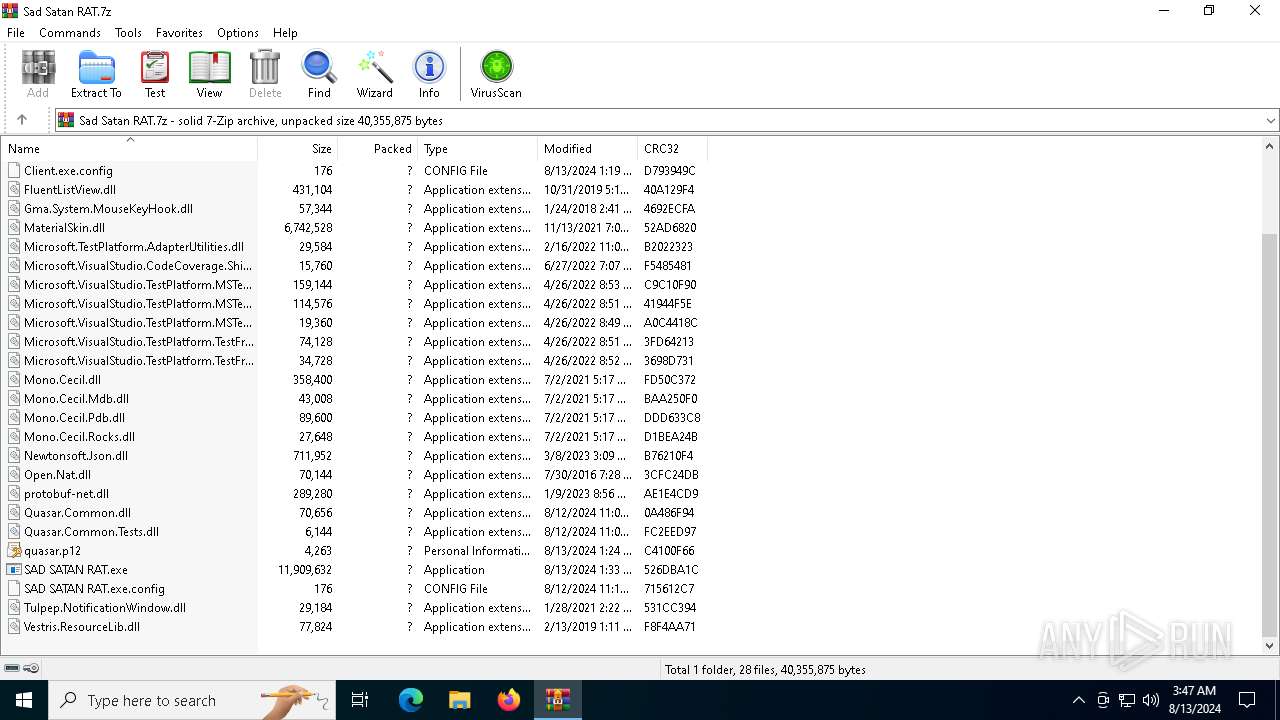Viewport: 1280px width, 720px height.
Task: Open Task View on taskbar
Action: (x=360, y=700)
